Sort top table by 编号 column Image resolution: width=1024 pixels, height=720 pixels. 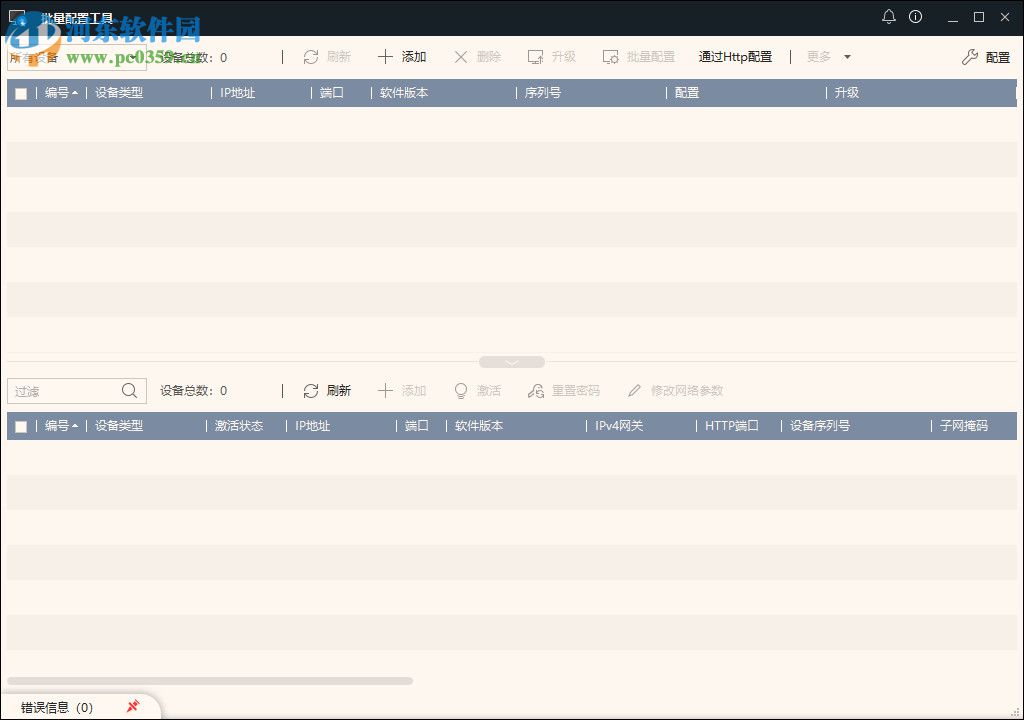point(61,93)
